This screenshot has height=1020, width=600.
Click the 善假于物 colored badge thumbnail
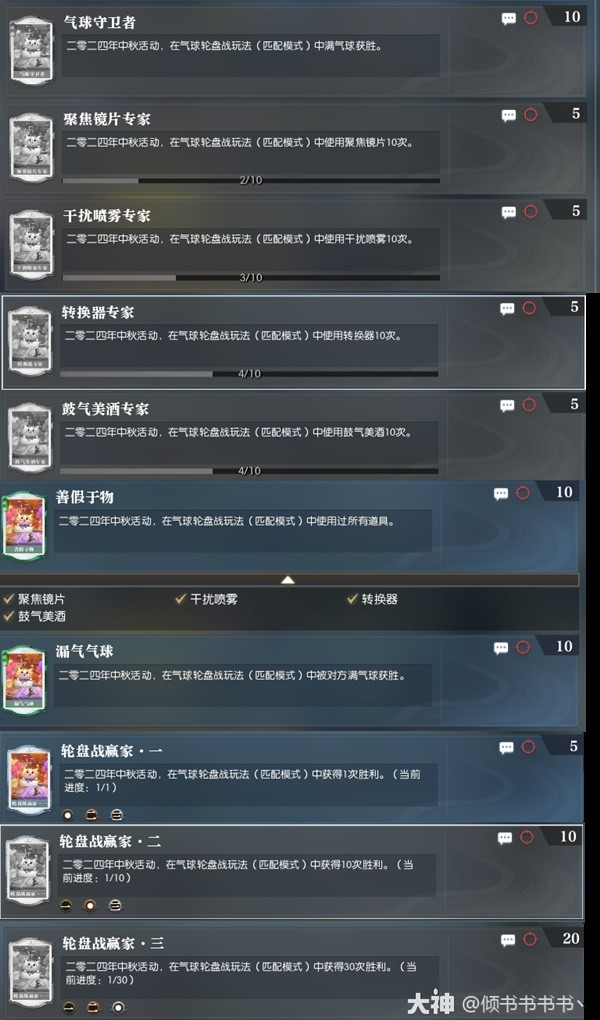pos(25,526)
